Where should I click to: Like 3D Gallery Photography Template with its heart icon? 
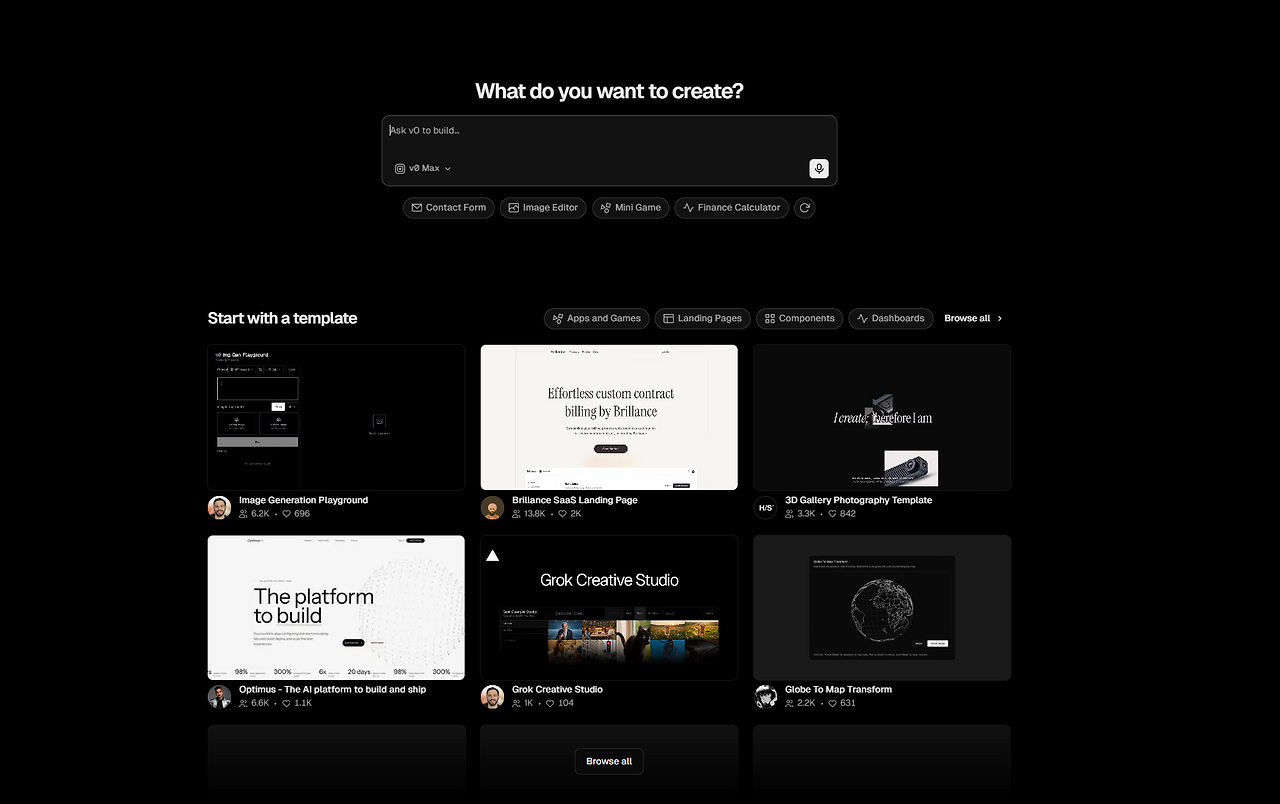click(832, 514)
